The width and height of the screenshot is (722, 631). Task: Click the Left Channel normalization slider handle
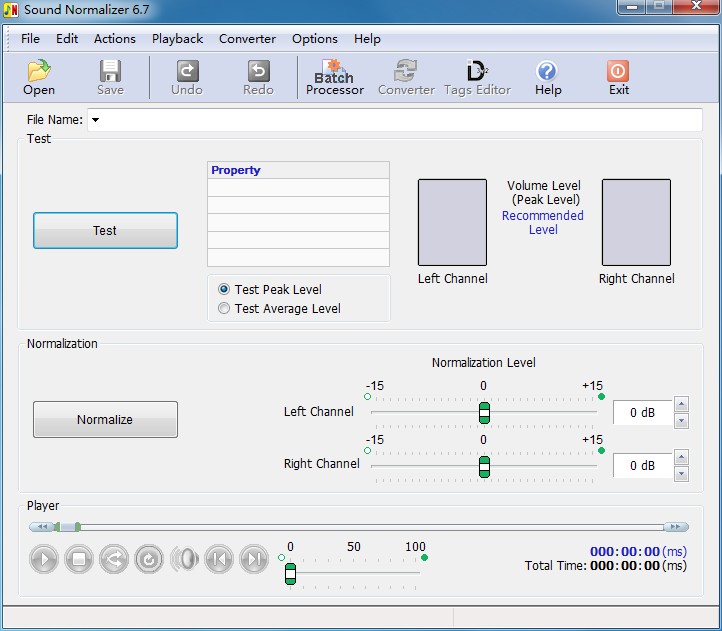[484, 413]
